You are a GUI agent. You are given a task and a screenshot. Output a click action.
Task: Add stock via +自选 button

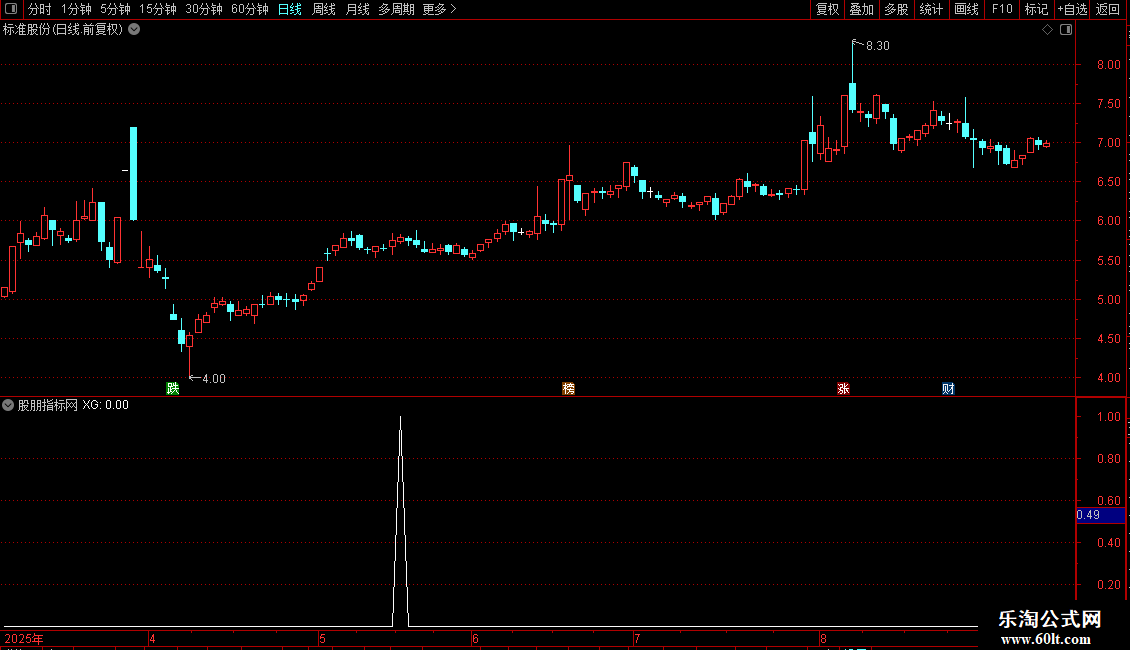pyautogui.click(x=1072, y=9)
